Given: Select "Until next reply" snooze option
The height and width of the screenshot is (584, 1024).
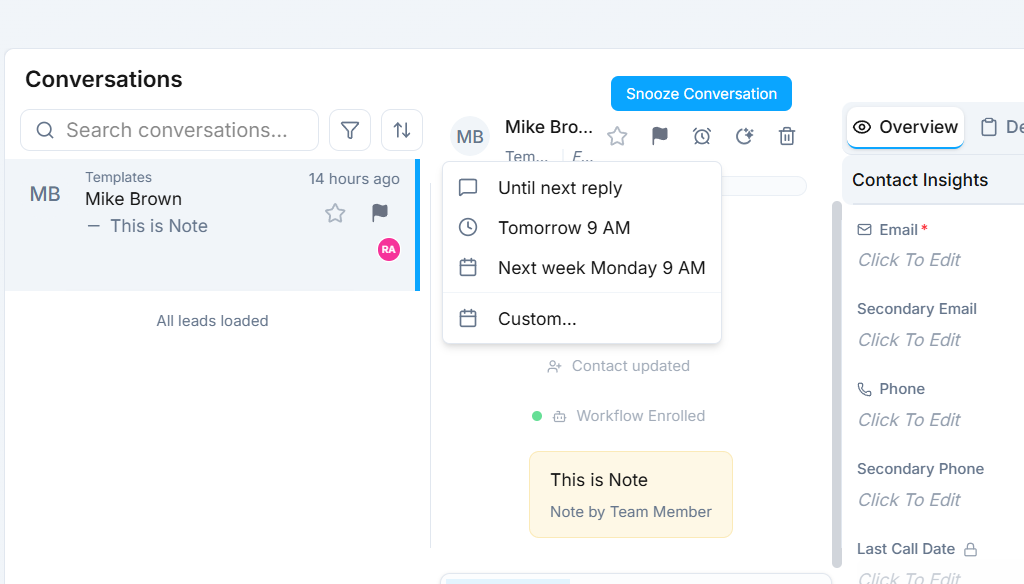Looking at the screenshot, I should tap(560, 188).
